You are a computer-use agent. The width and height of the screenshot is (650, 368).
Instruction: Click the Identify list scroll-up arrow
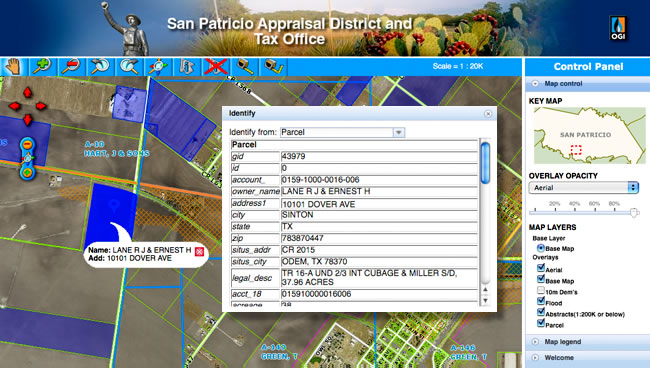[x=485, y=289]
